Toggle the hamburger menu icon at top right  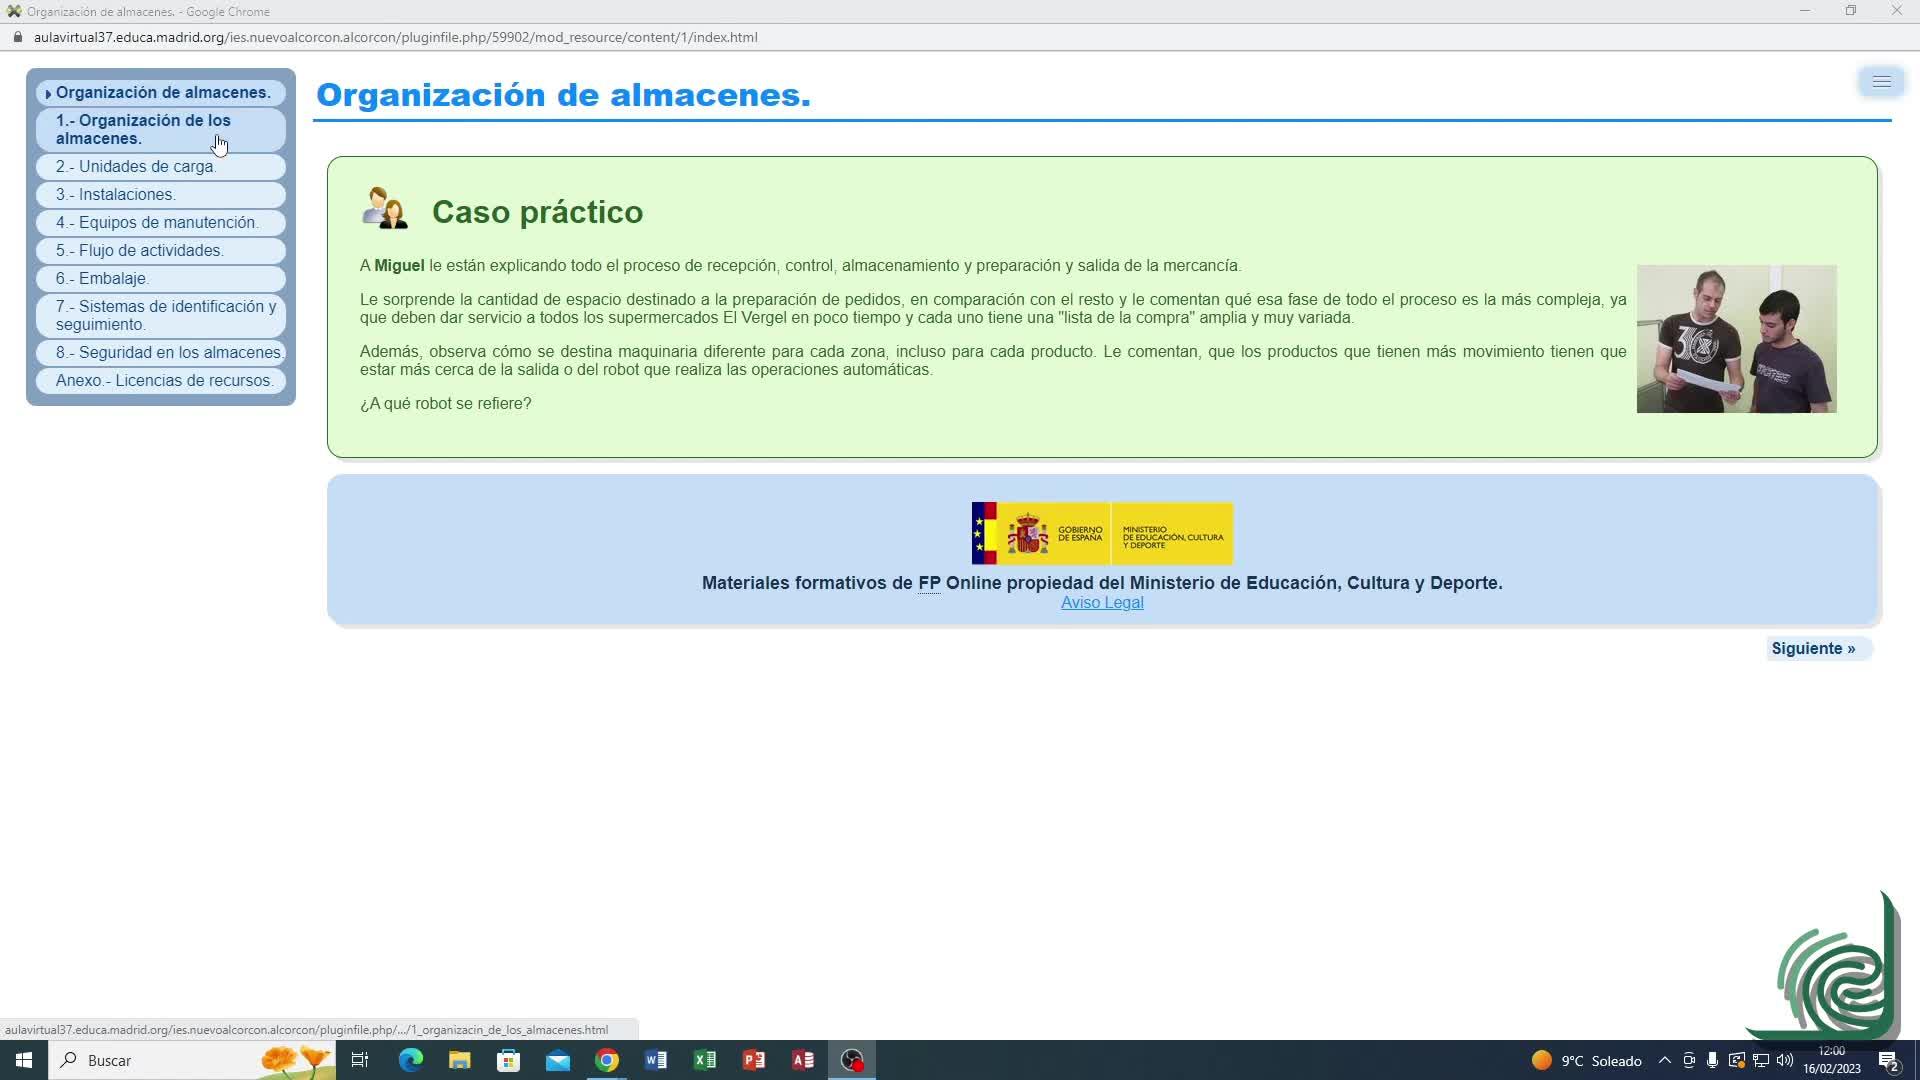click(1881, 82)
